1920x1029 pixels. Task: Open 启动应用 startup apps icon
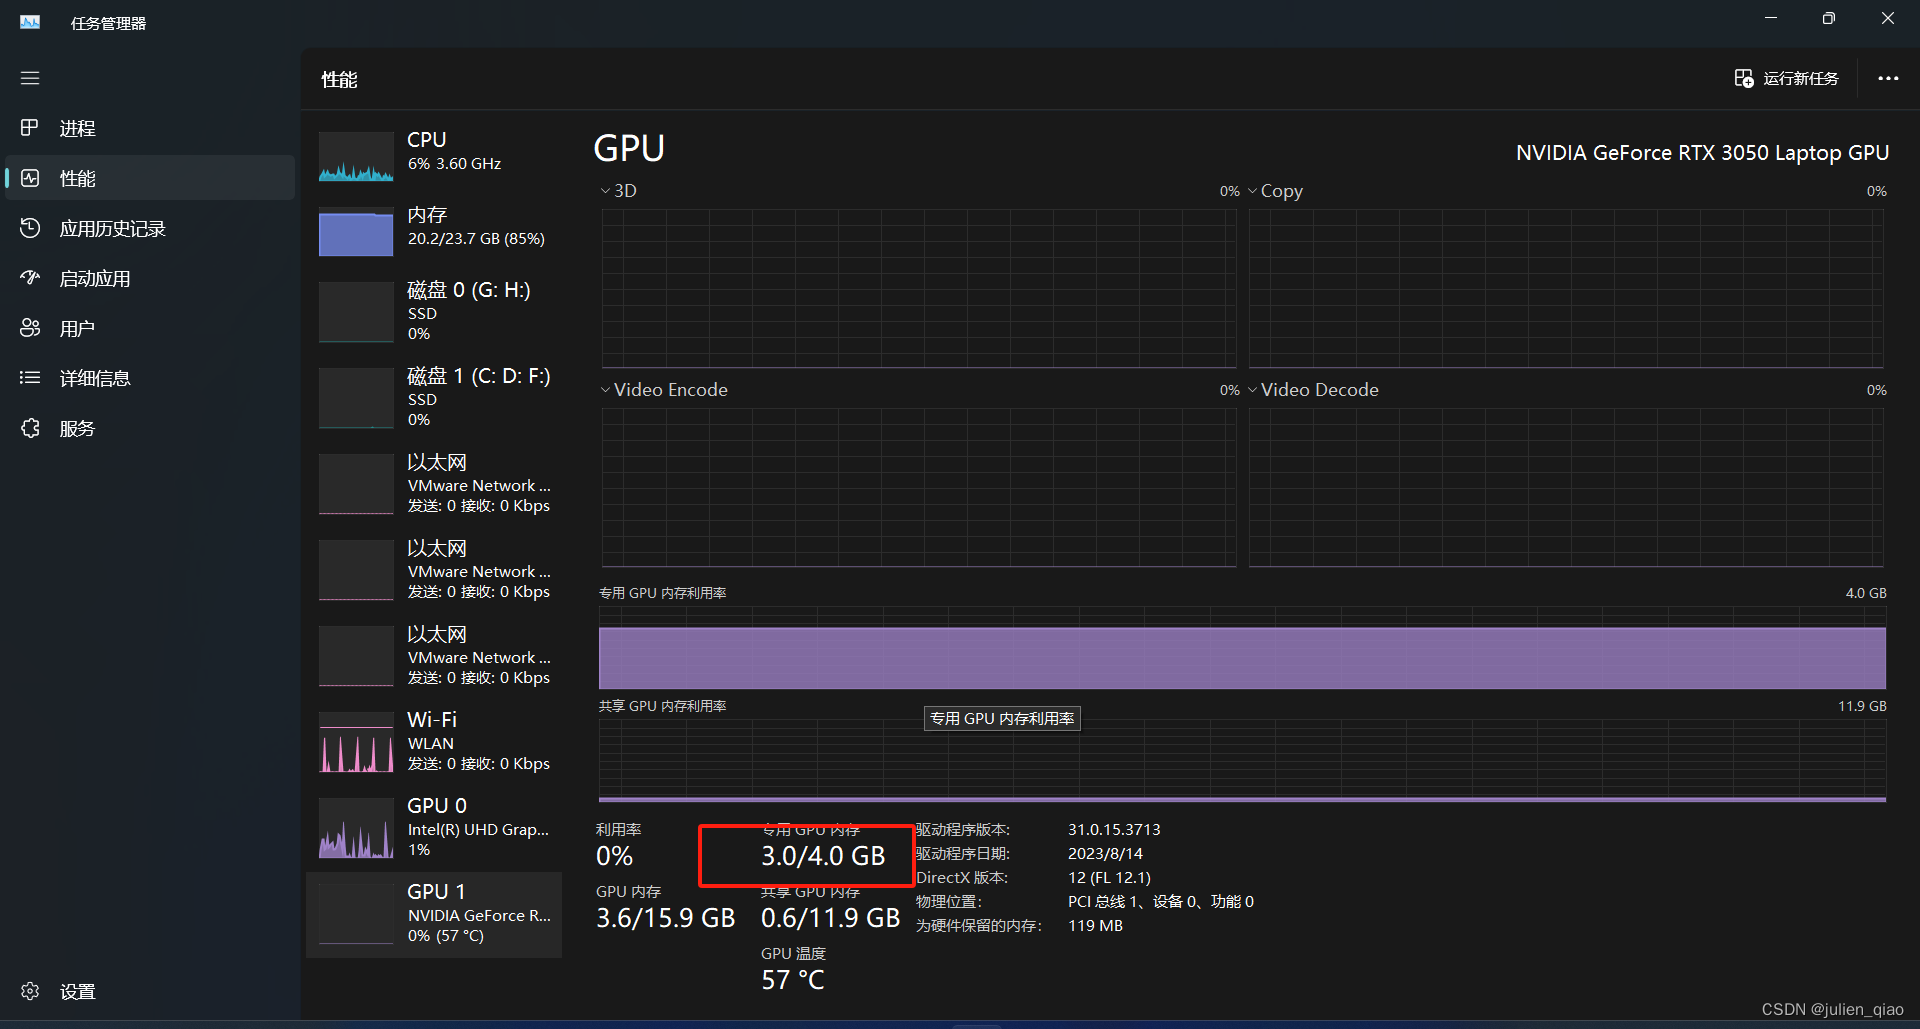pyautogui.click(x=30, y=278)
